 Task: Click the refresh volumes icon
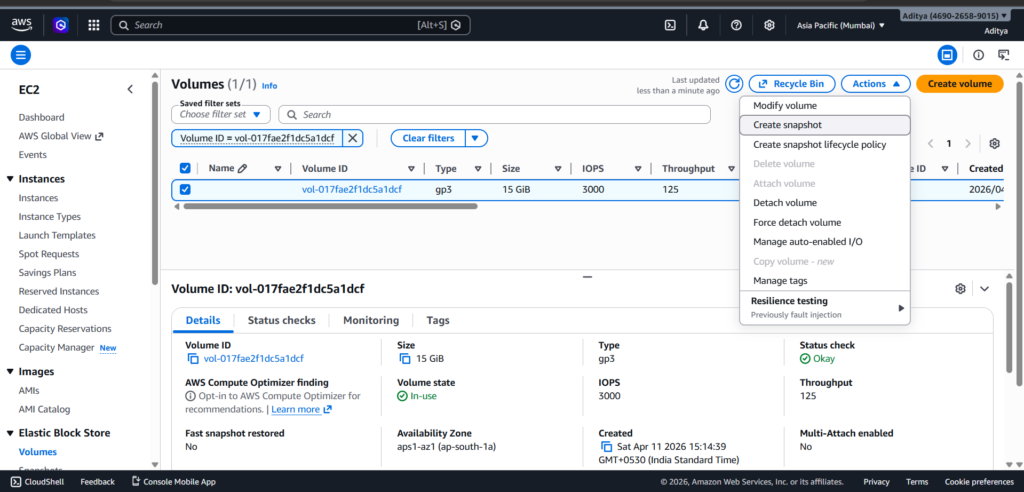734,84
